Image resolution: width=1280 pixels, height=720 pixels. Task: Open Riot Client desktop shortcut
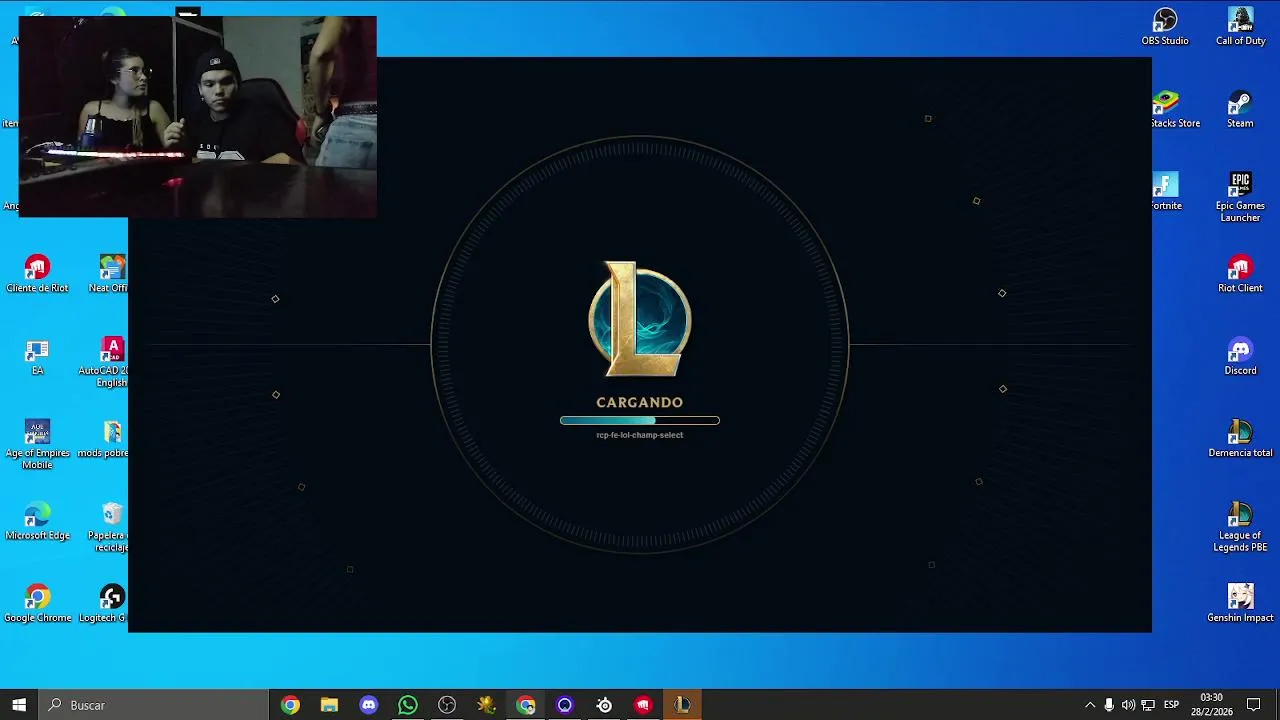1240,274
